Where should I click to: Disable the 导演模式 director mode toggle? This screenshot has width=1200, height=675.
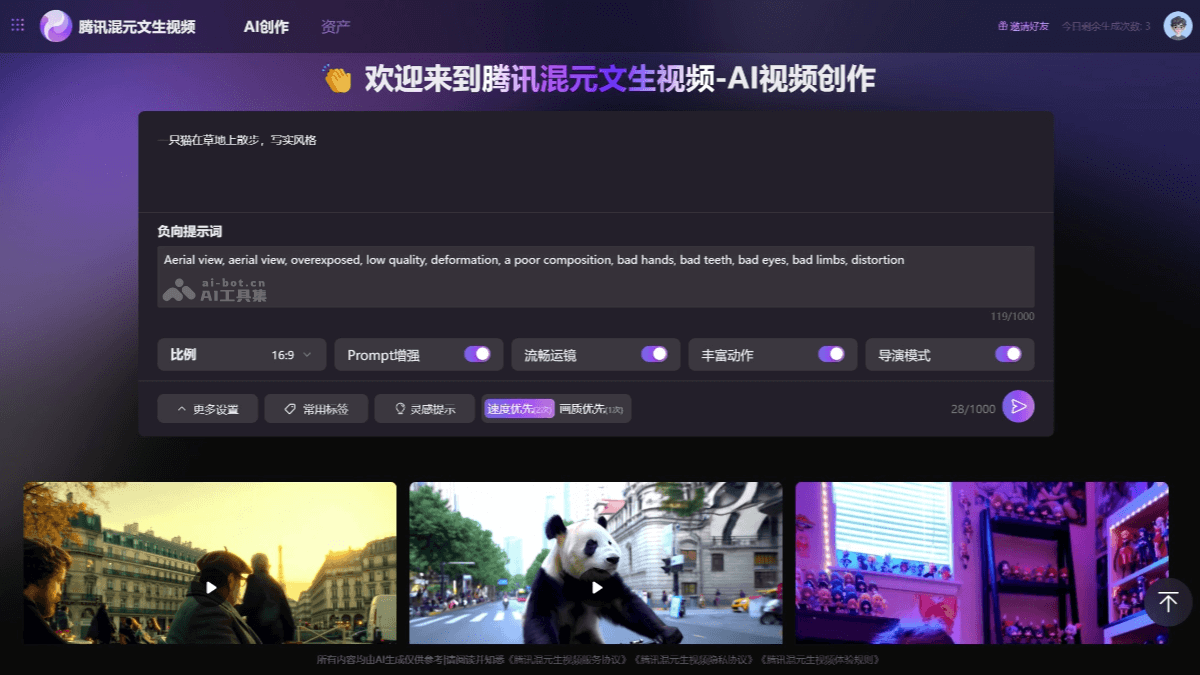[x=1009, y=354]
